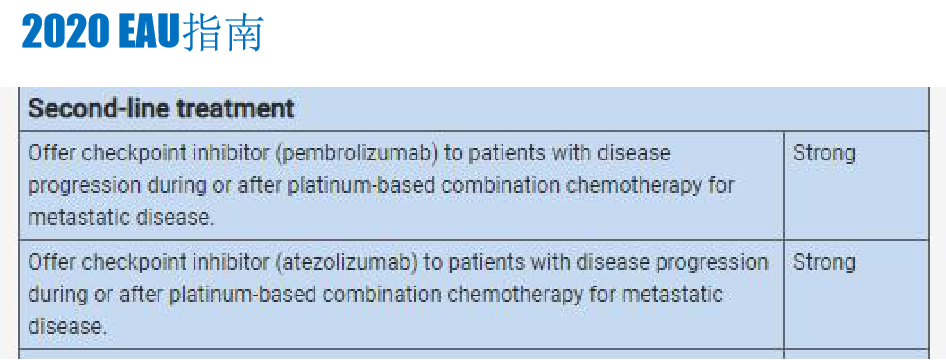Viewport: 946px width, 360px height.
Task: Click the 2020 EAU title heading
Action: [143, 31]
